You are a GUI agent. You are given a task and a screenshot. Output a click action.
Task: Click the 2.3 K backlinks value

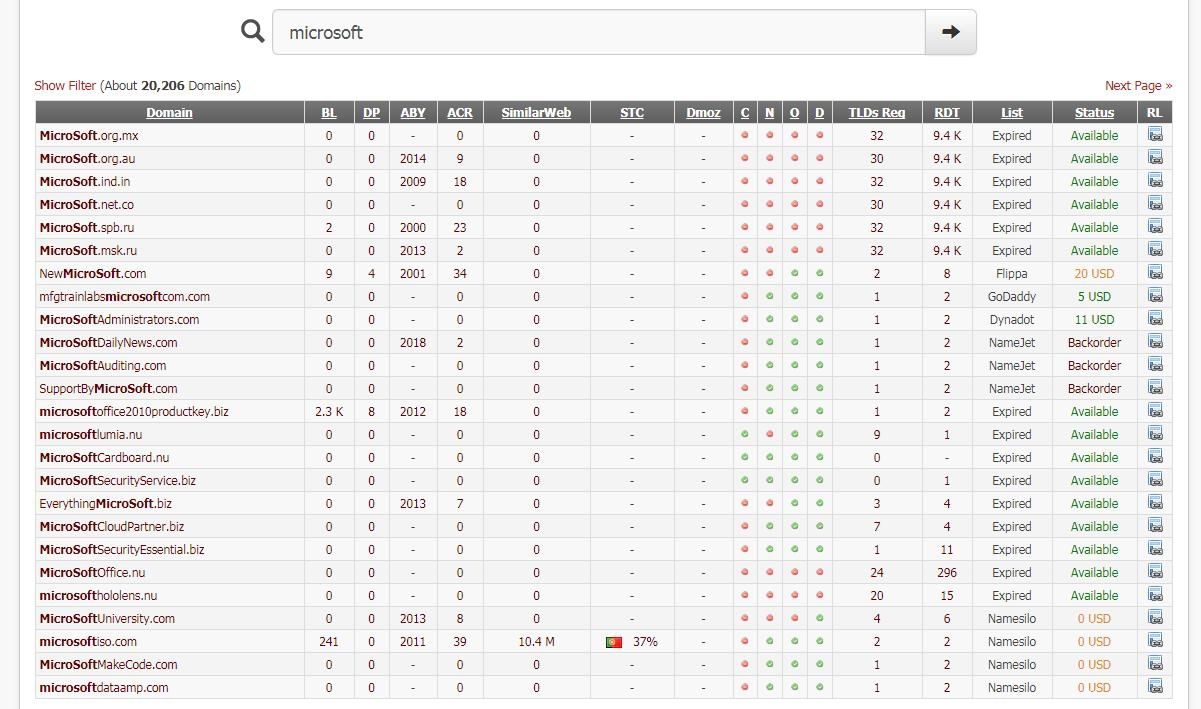point(329,411)
